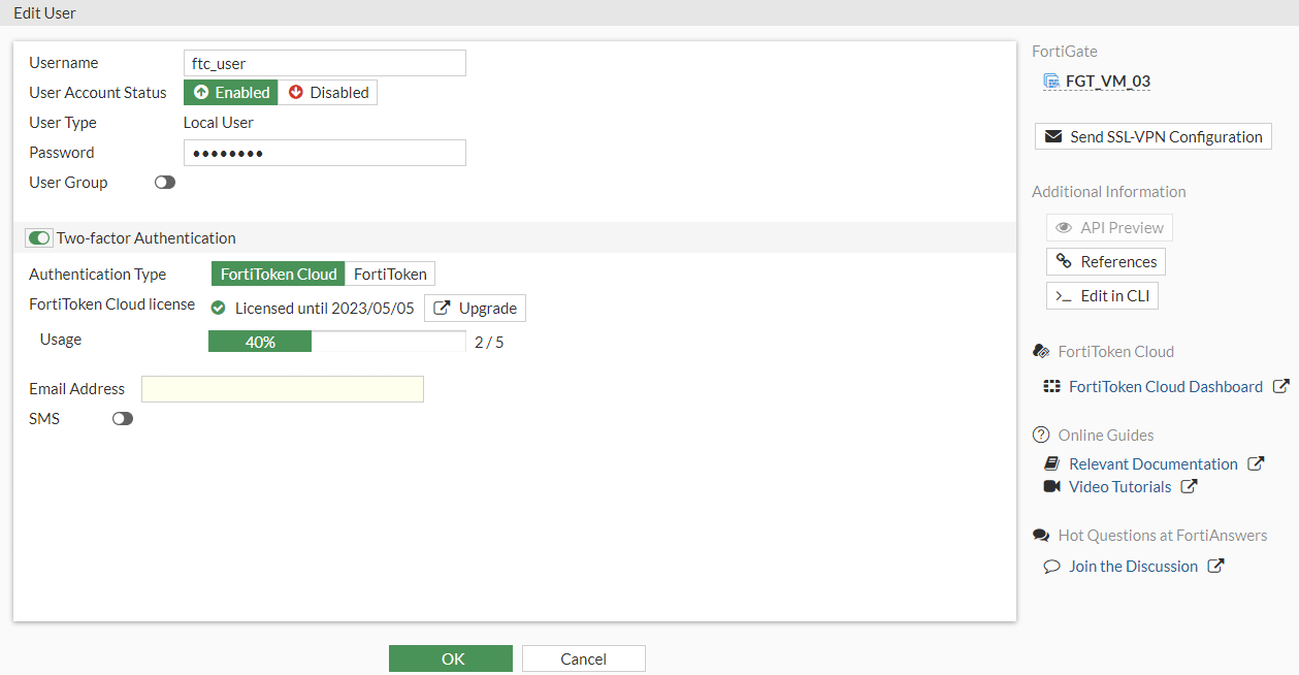Click the video camera icon beside Video Tutorials
This screenshot has height=675, width=1299.
tap(1051, 487)
